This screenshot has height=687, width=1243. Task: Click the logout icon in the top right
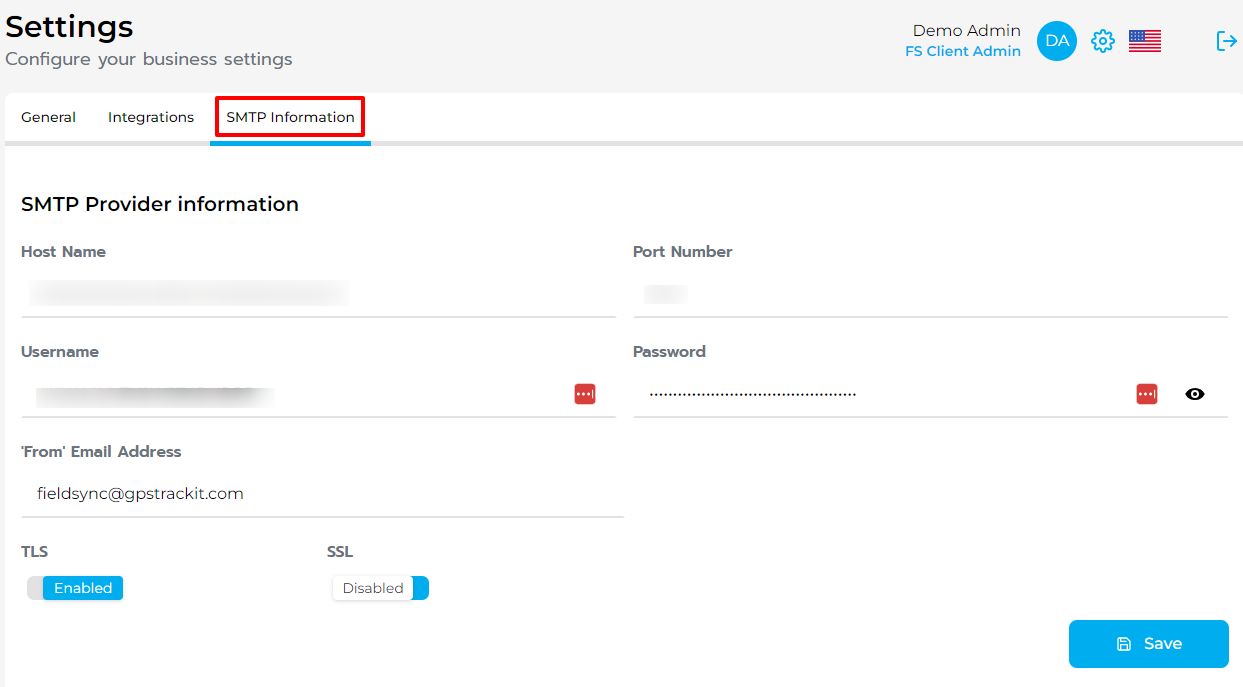pyautogui.click(x=1227, y=41)
